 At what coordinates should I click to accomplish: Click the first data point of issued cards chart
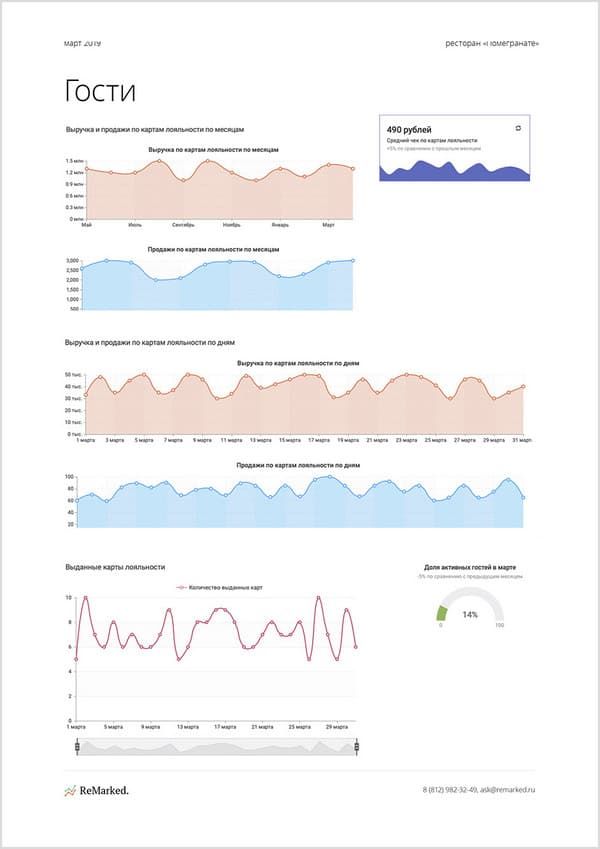(76, 659)
